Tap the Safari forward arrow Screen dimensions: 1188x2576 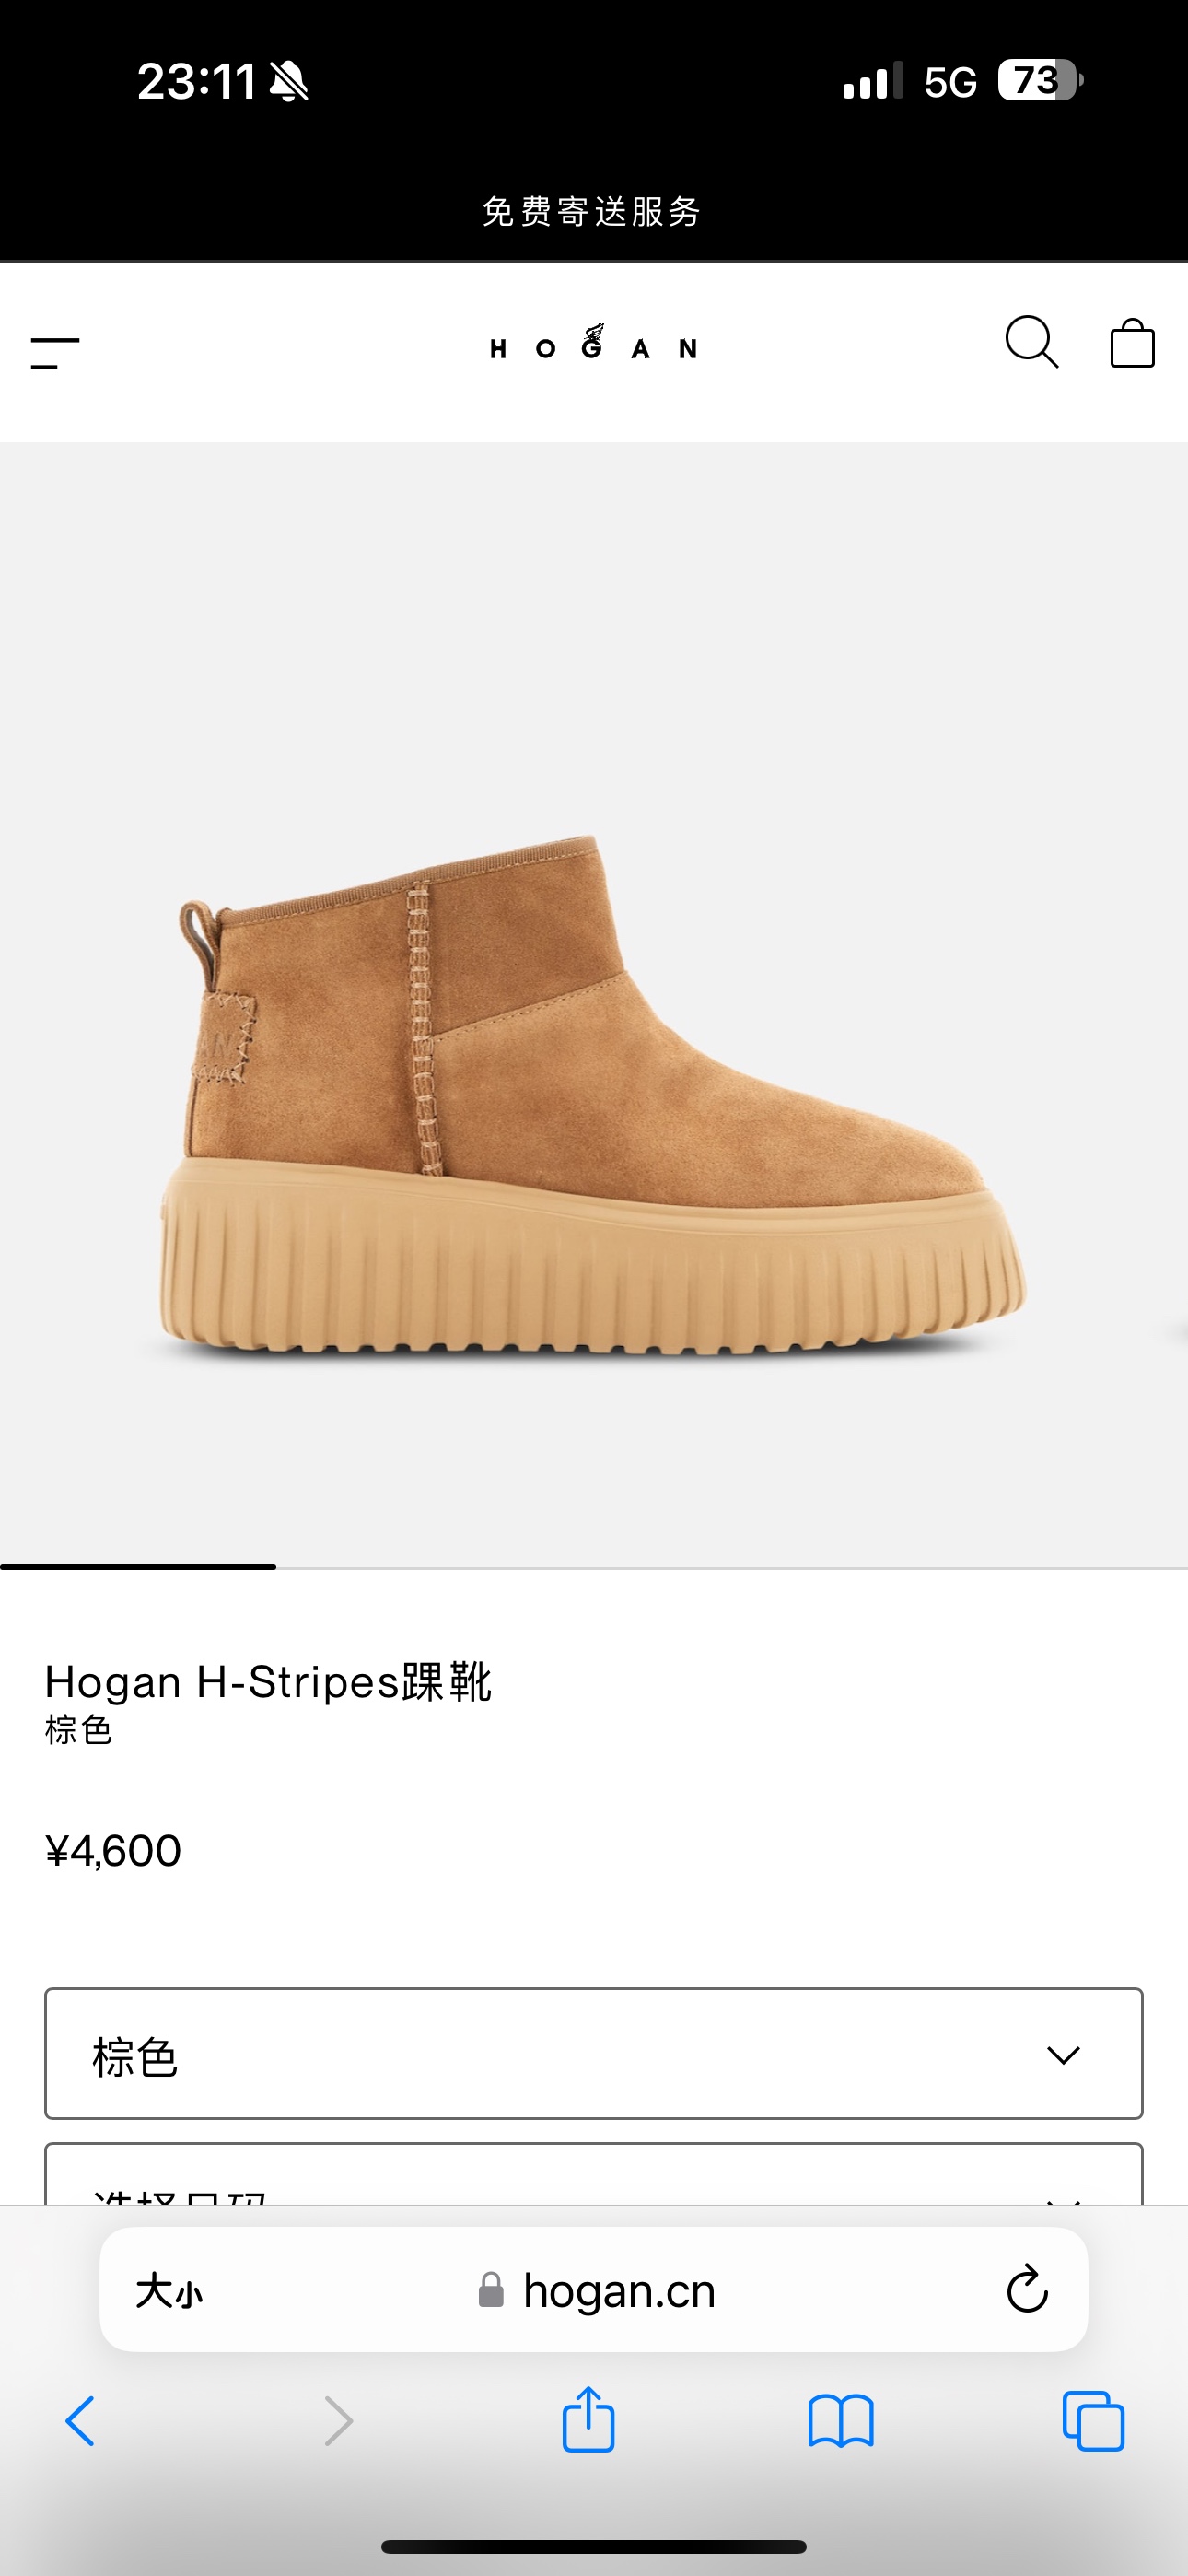339,2421
